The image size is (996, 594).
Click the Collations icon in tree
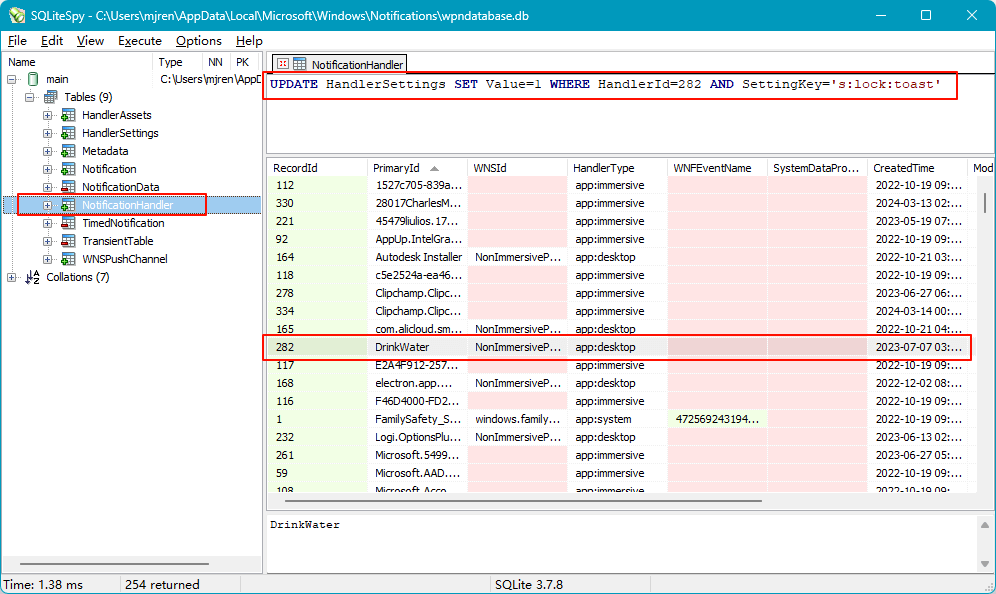pos(33,277)
